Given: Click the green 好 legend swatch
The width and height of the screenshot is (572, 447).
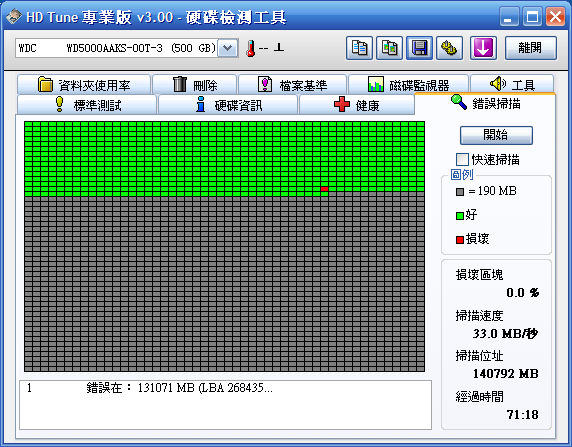Looking at the screenshot, I should point(460,216).
